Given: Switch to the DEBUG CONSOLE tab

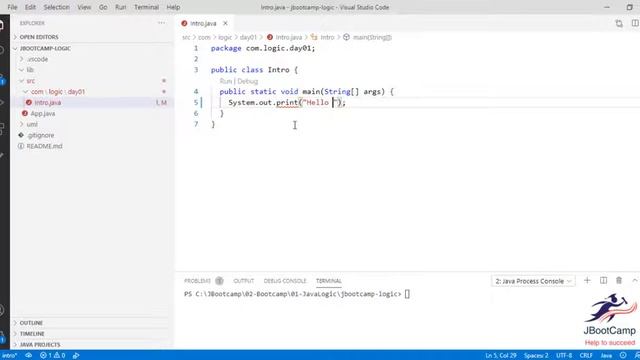Looking at the screenshot, I should pos(285,281).
